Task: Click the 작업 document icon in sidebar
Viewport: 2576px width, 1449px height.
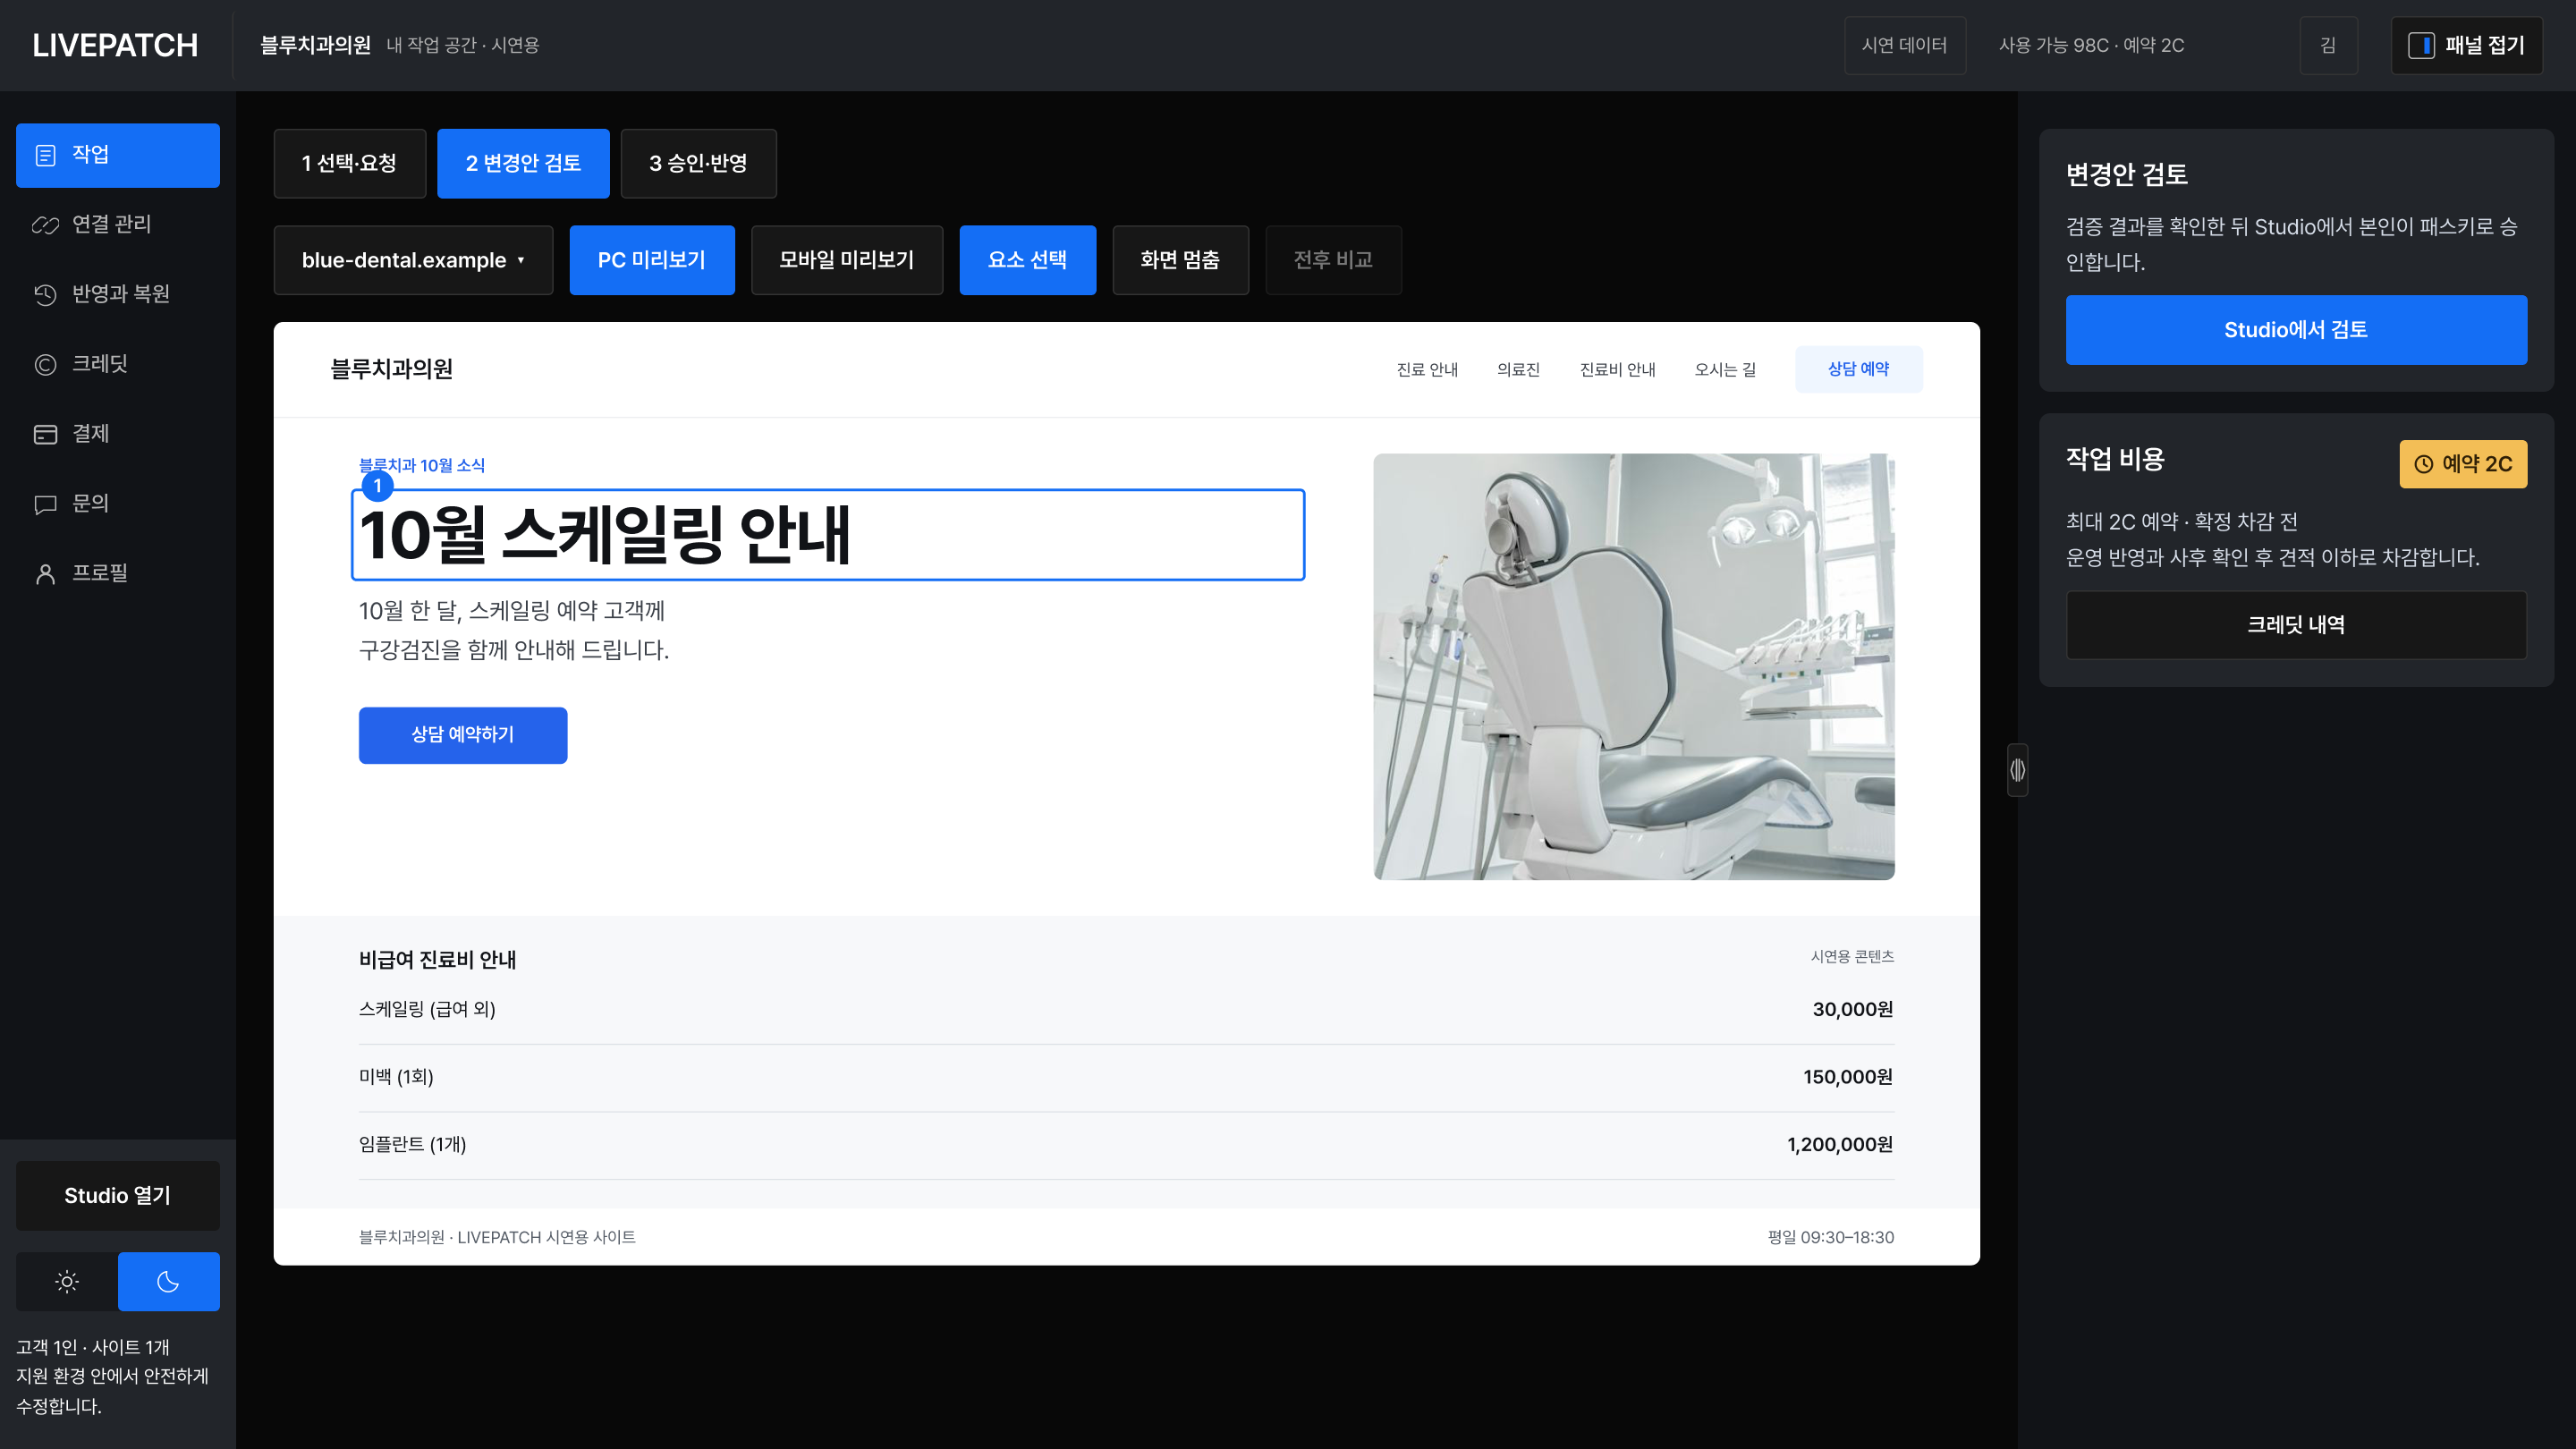Action: (45, 155)
